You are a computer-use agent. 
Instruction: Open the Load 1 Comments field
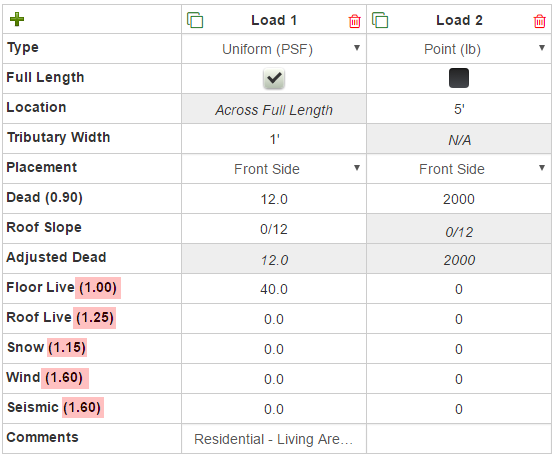(274, 439)
